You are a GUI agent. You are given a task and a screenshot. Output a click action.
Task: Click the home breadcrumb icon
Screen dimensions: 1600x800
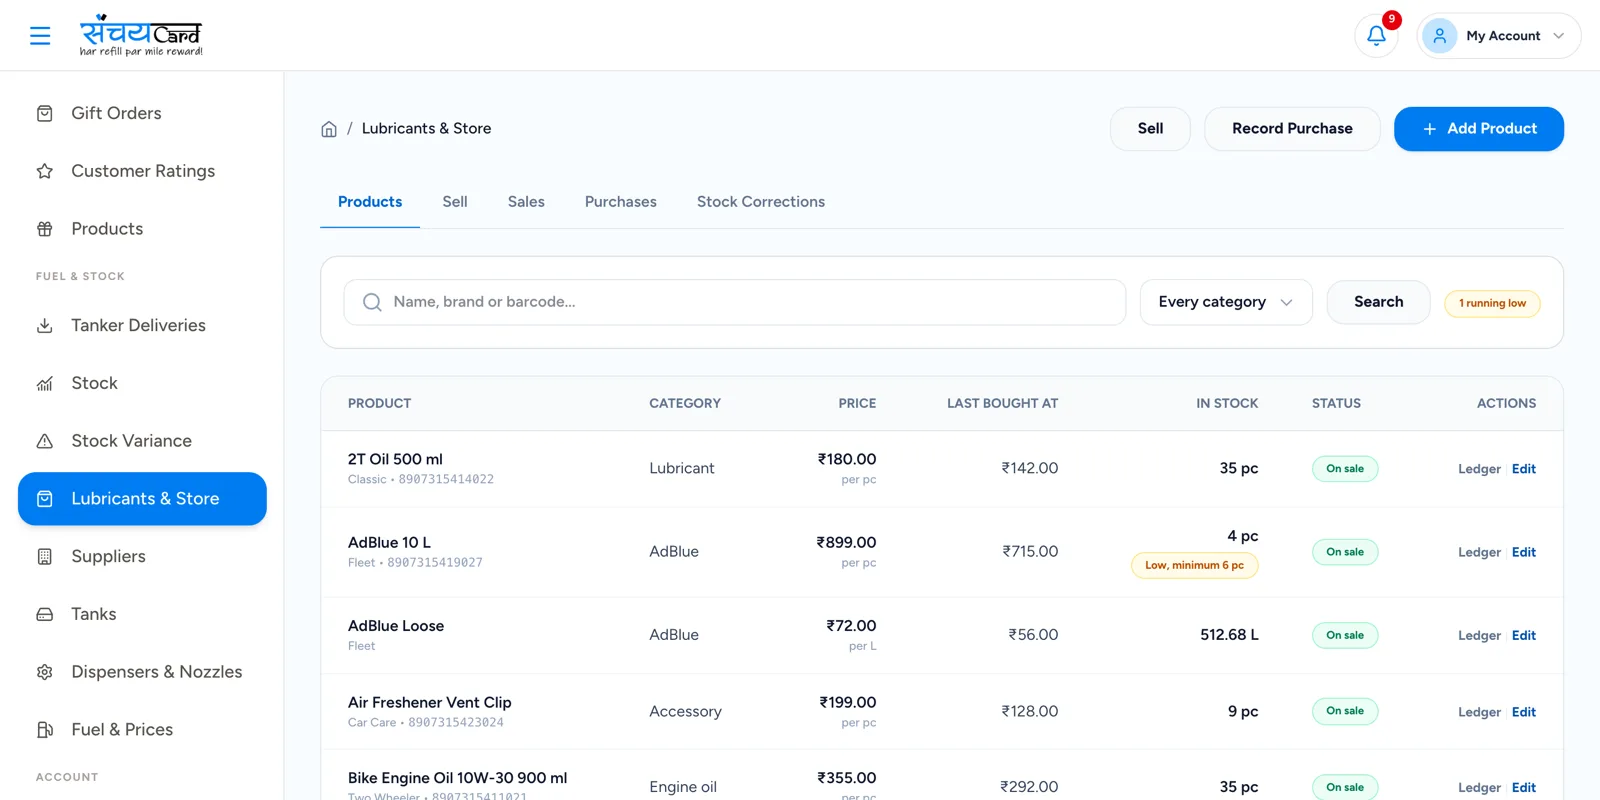[x=329, y=129]
